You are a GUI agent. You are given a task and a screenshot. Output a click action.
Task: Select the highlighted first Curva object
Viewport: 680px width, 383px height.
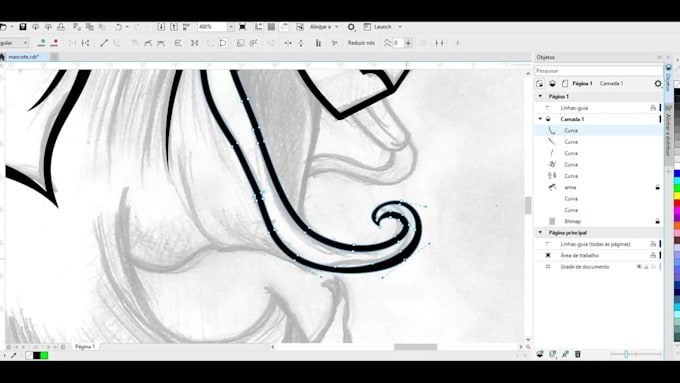598,131
